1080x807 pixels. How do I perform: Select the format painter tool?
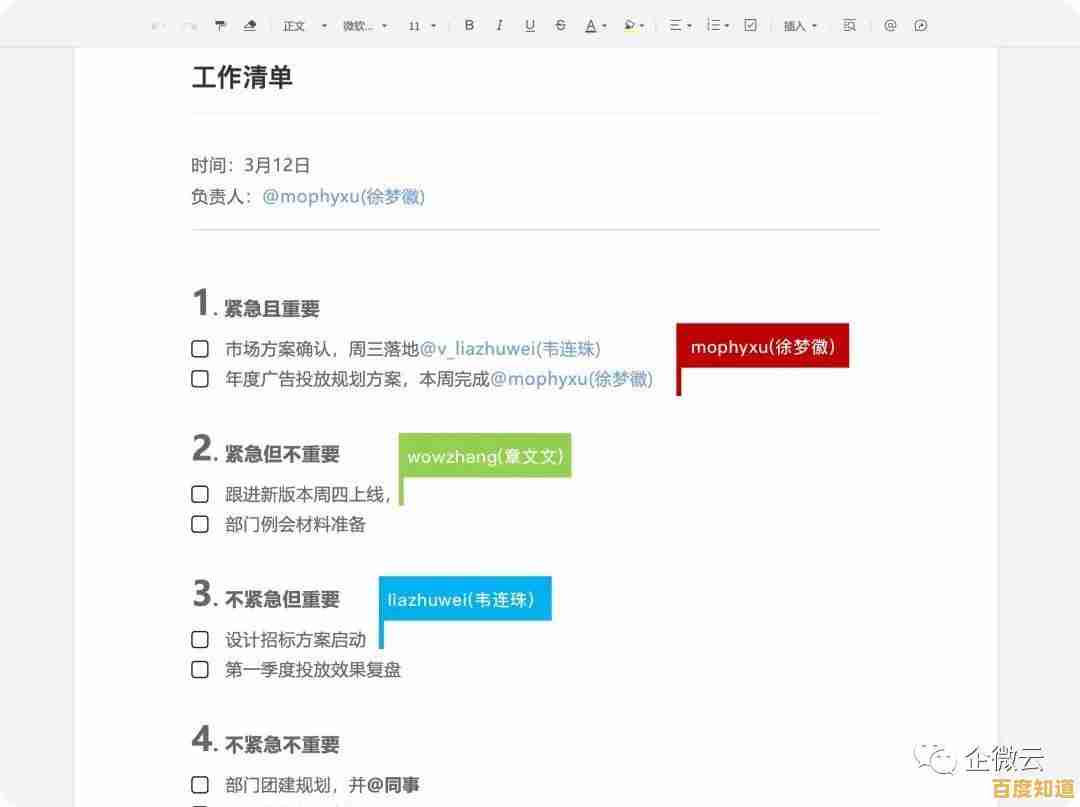pyautogui.click(x=221, y=25)
